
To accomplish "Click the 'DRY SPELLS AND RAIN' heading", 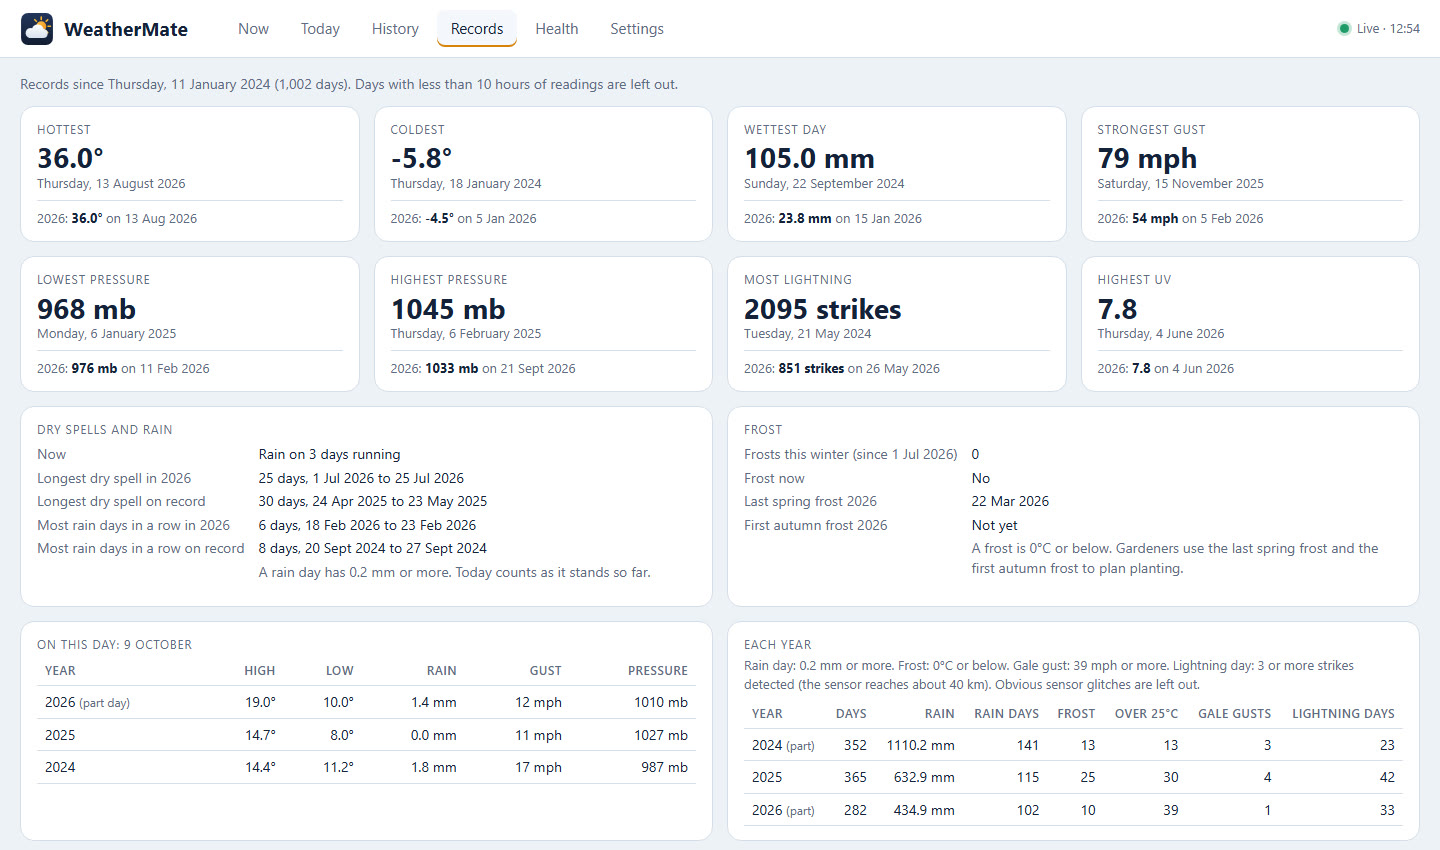I will tap(105, 430).
